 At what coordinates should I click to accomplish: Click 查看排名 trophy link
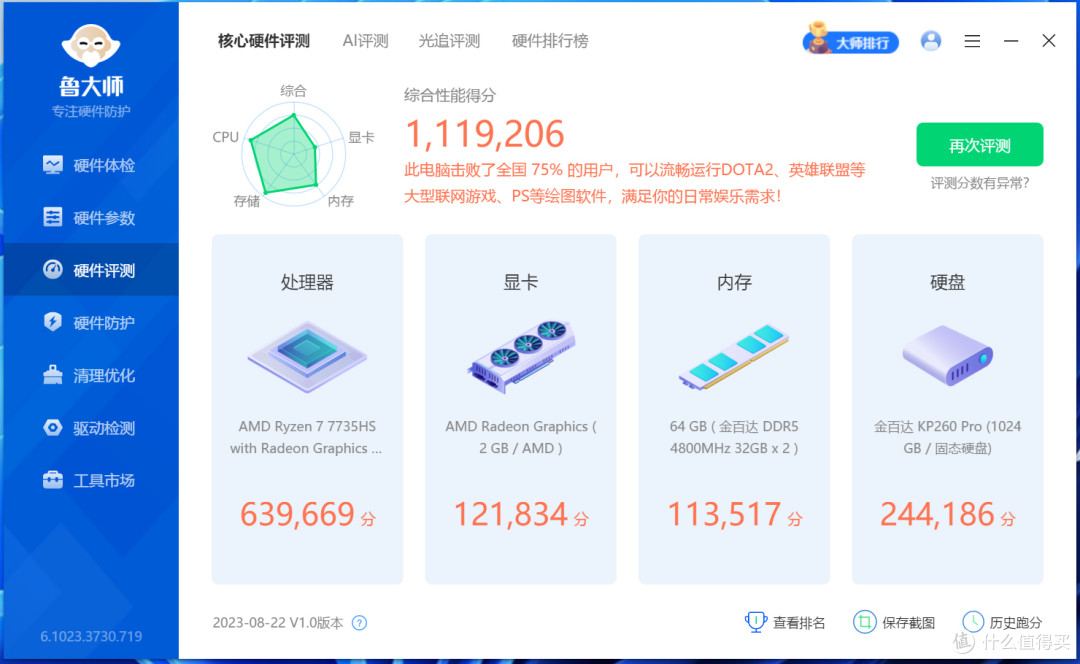pyautogui.click(x=785, y=623)
